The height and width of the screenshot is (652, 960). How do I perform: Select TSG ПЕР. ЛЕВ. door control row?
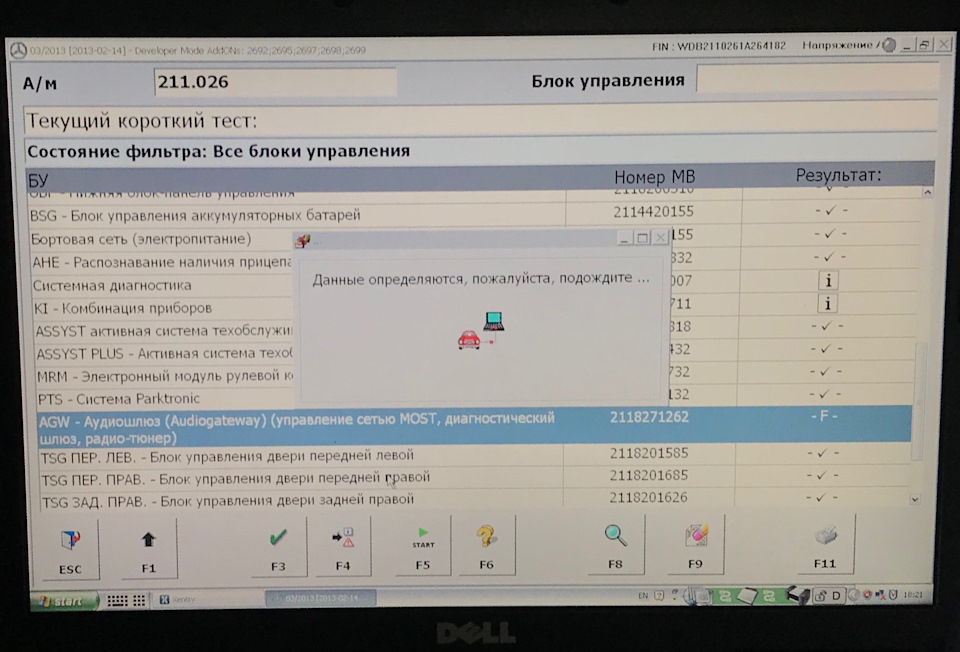click(x=474, y=455)
